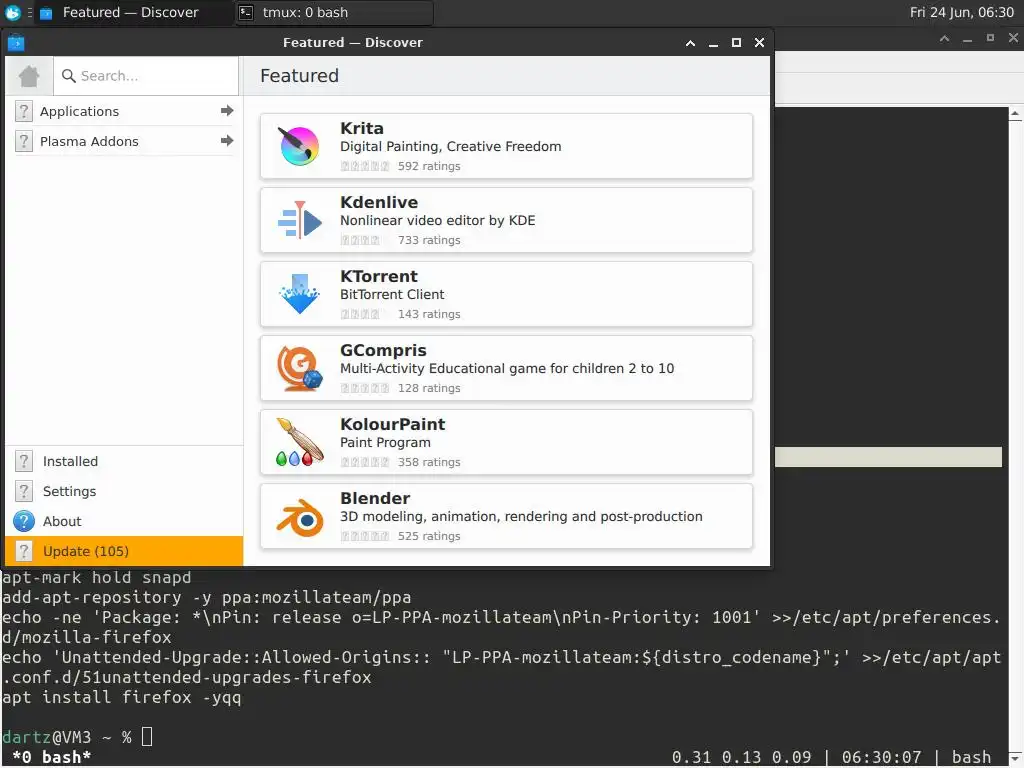The image size is (1024, 768).
Task: Click the 3D modeling description of Blender
Action: tap(521, 516)
